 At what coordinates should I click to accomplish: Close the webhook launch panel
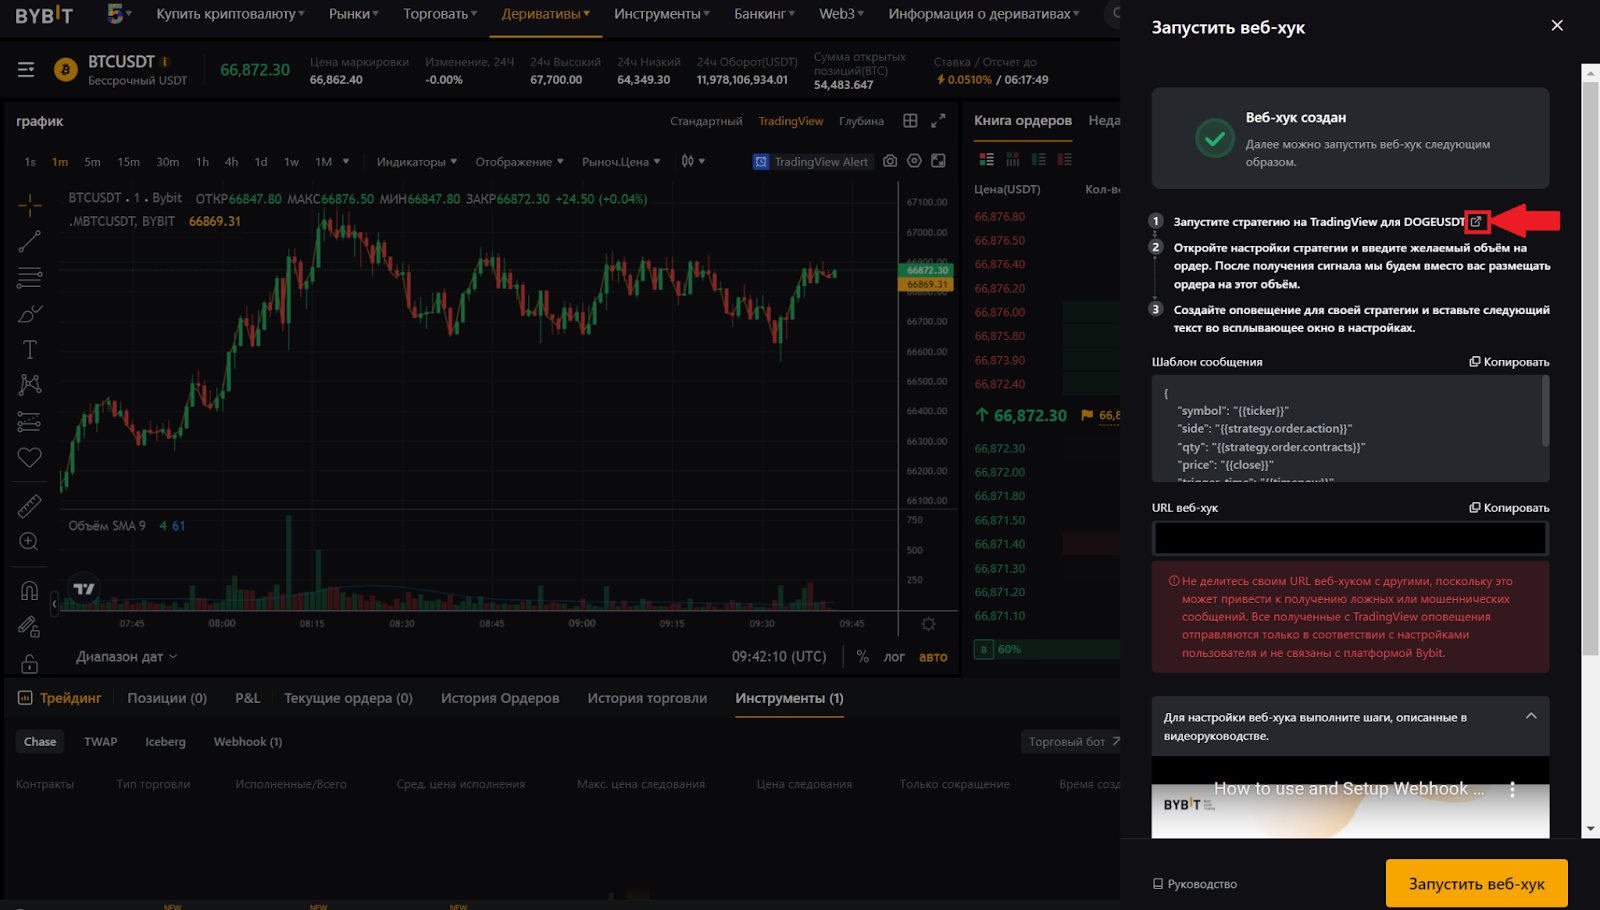click(1557, 26)
